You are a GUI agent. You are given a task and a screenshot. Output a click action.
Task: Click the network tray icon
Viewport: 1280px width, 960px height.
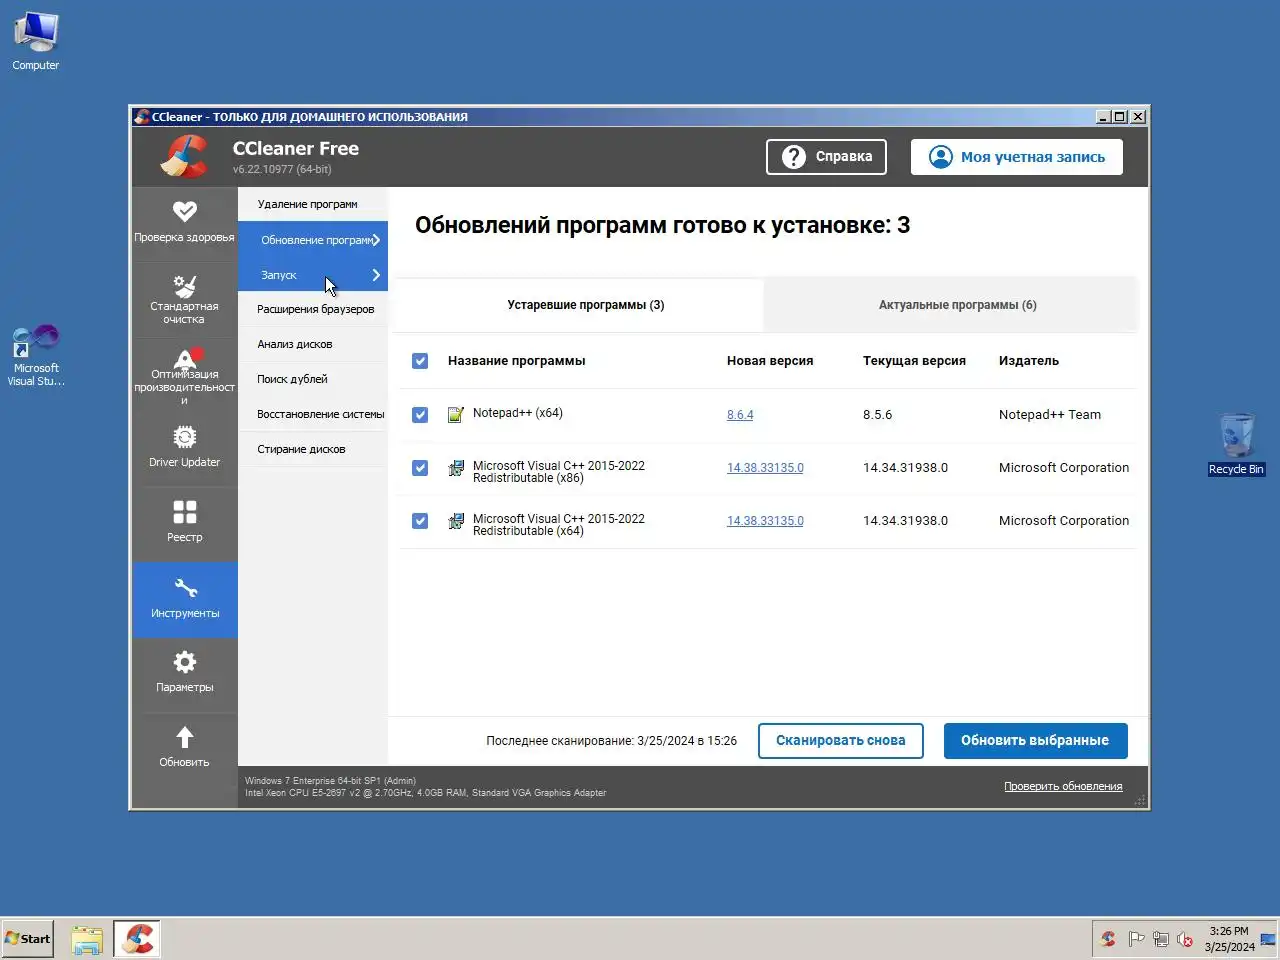coord(1160,939)
